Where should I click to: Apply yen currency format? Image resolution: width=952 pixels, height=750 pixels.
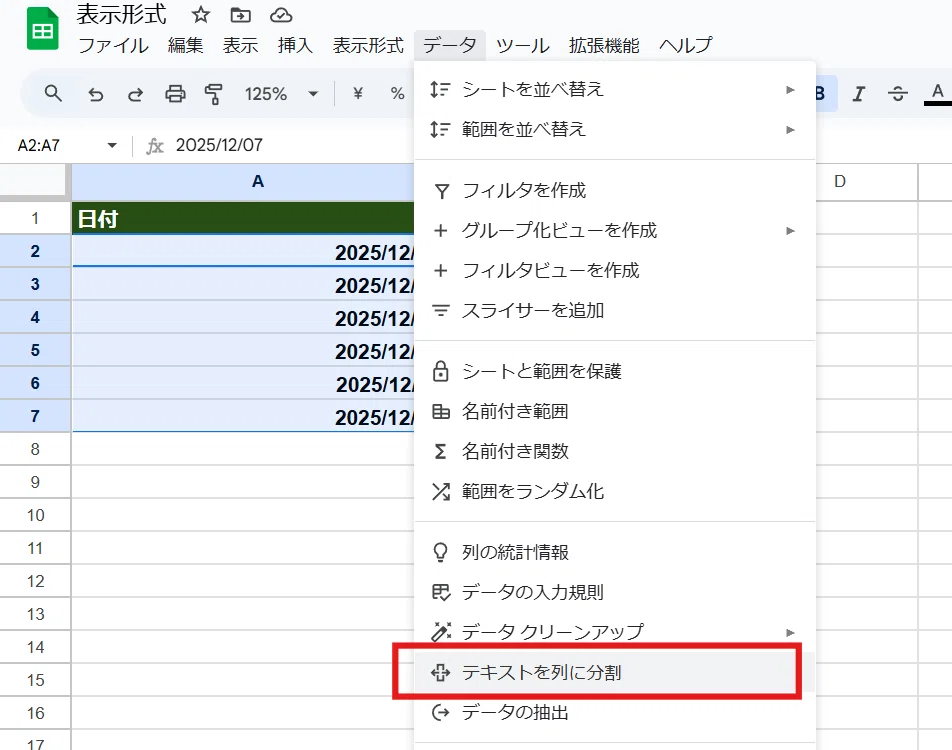pos(358,94)
